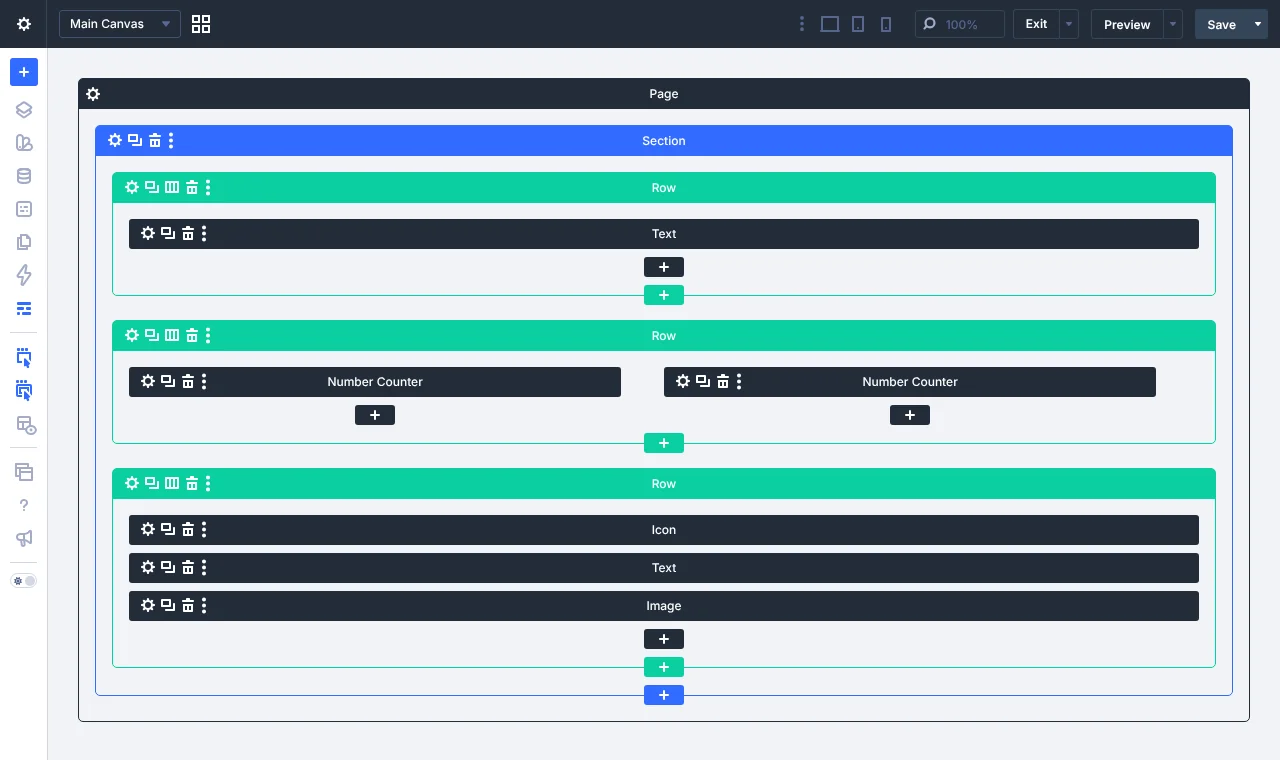This screenshot has width=1280, height=760.
Task: Open the question mark help icon
Action: click(x=24, y=505)
